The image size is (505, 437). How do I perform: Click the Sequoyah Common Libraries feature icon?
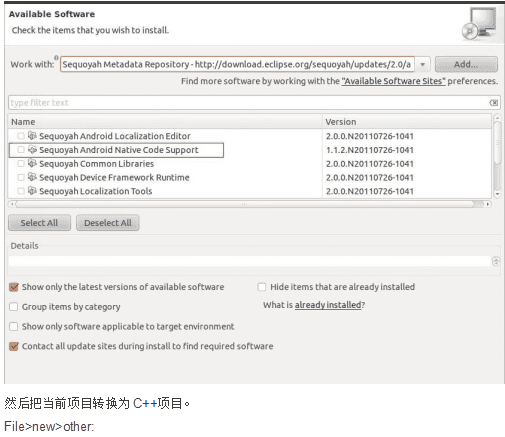click(32, 163)
